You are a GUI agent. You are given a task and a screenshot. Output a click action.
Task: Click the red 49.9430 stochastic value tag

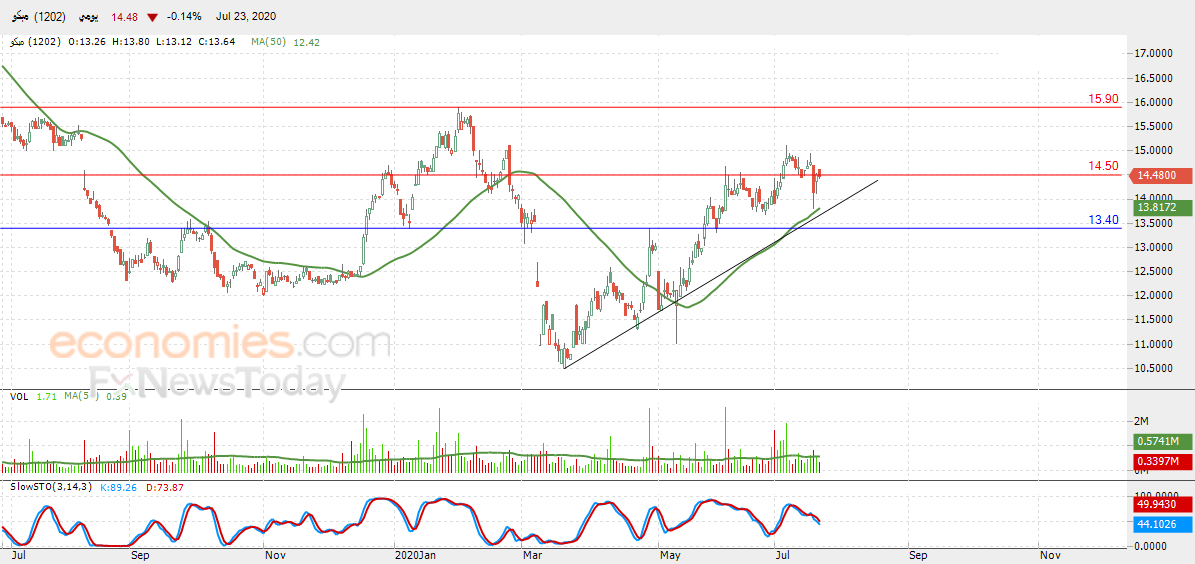1156,503
